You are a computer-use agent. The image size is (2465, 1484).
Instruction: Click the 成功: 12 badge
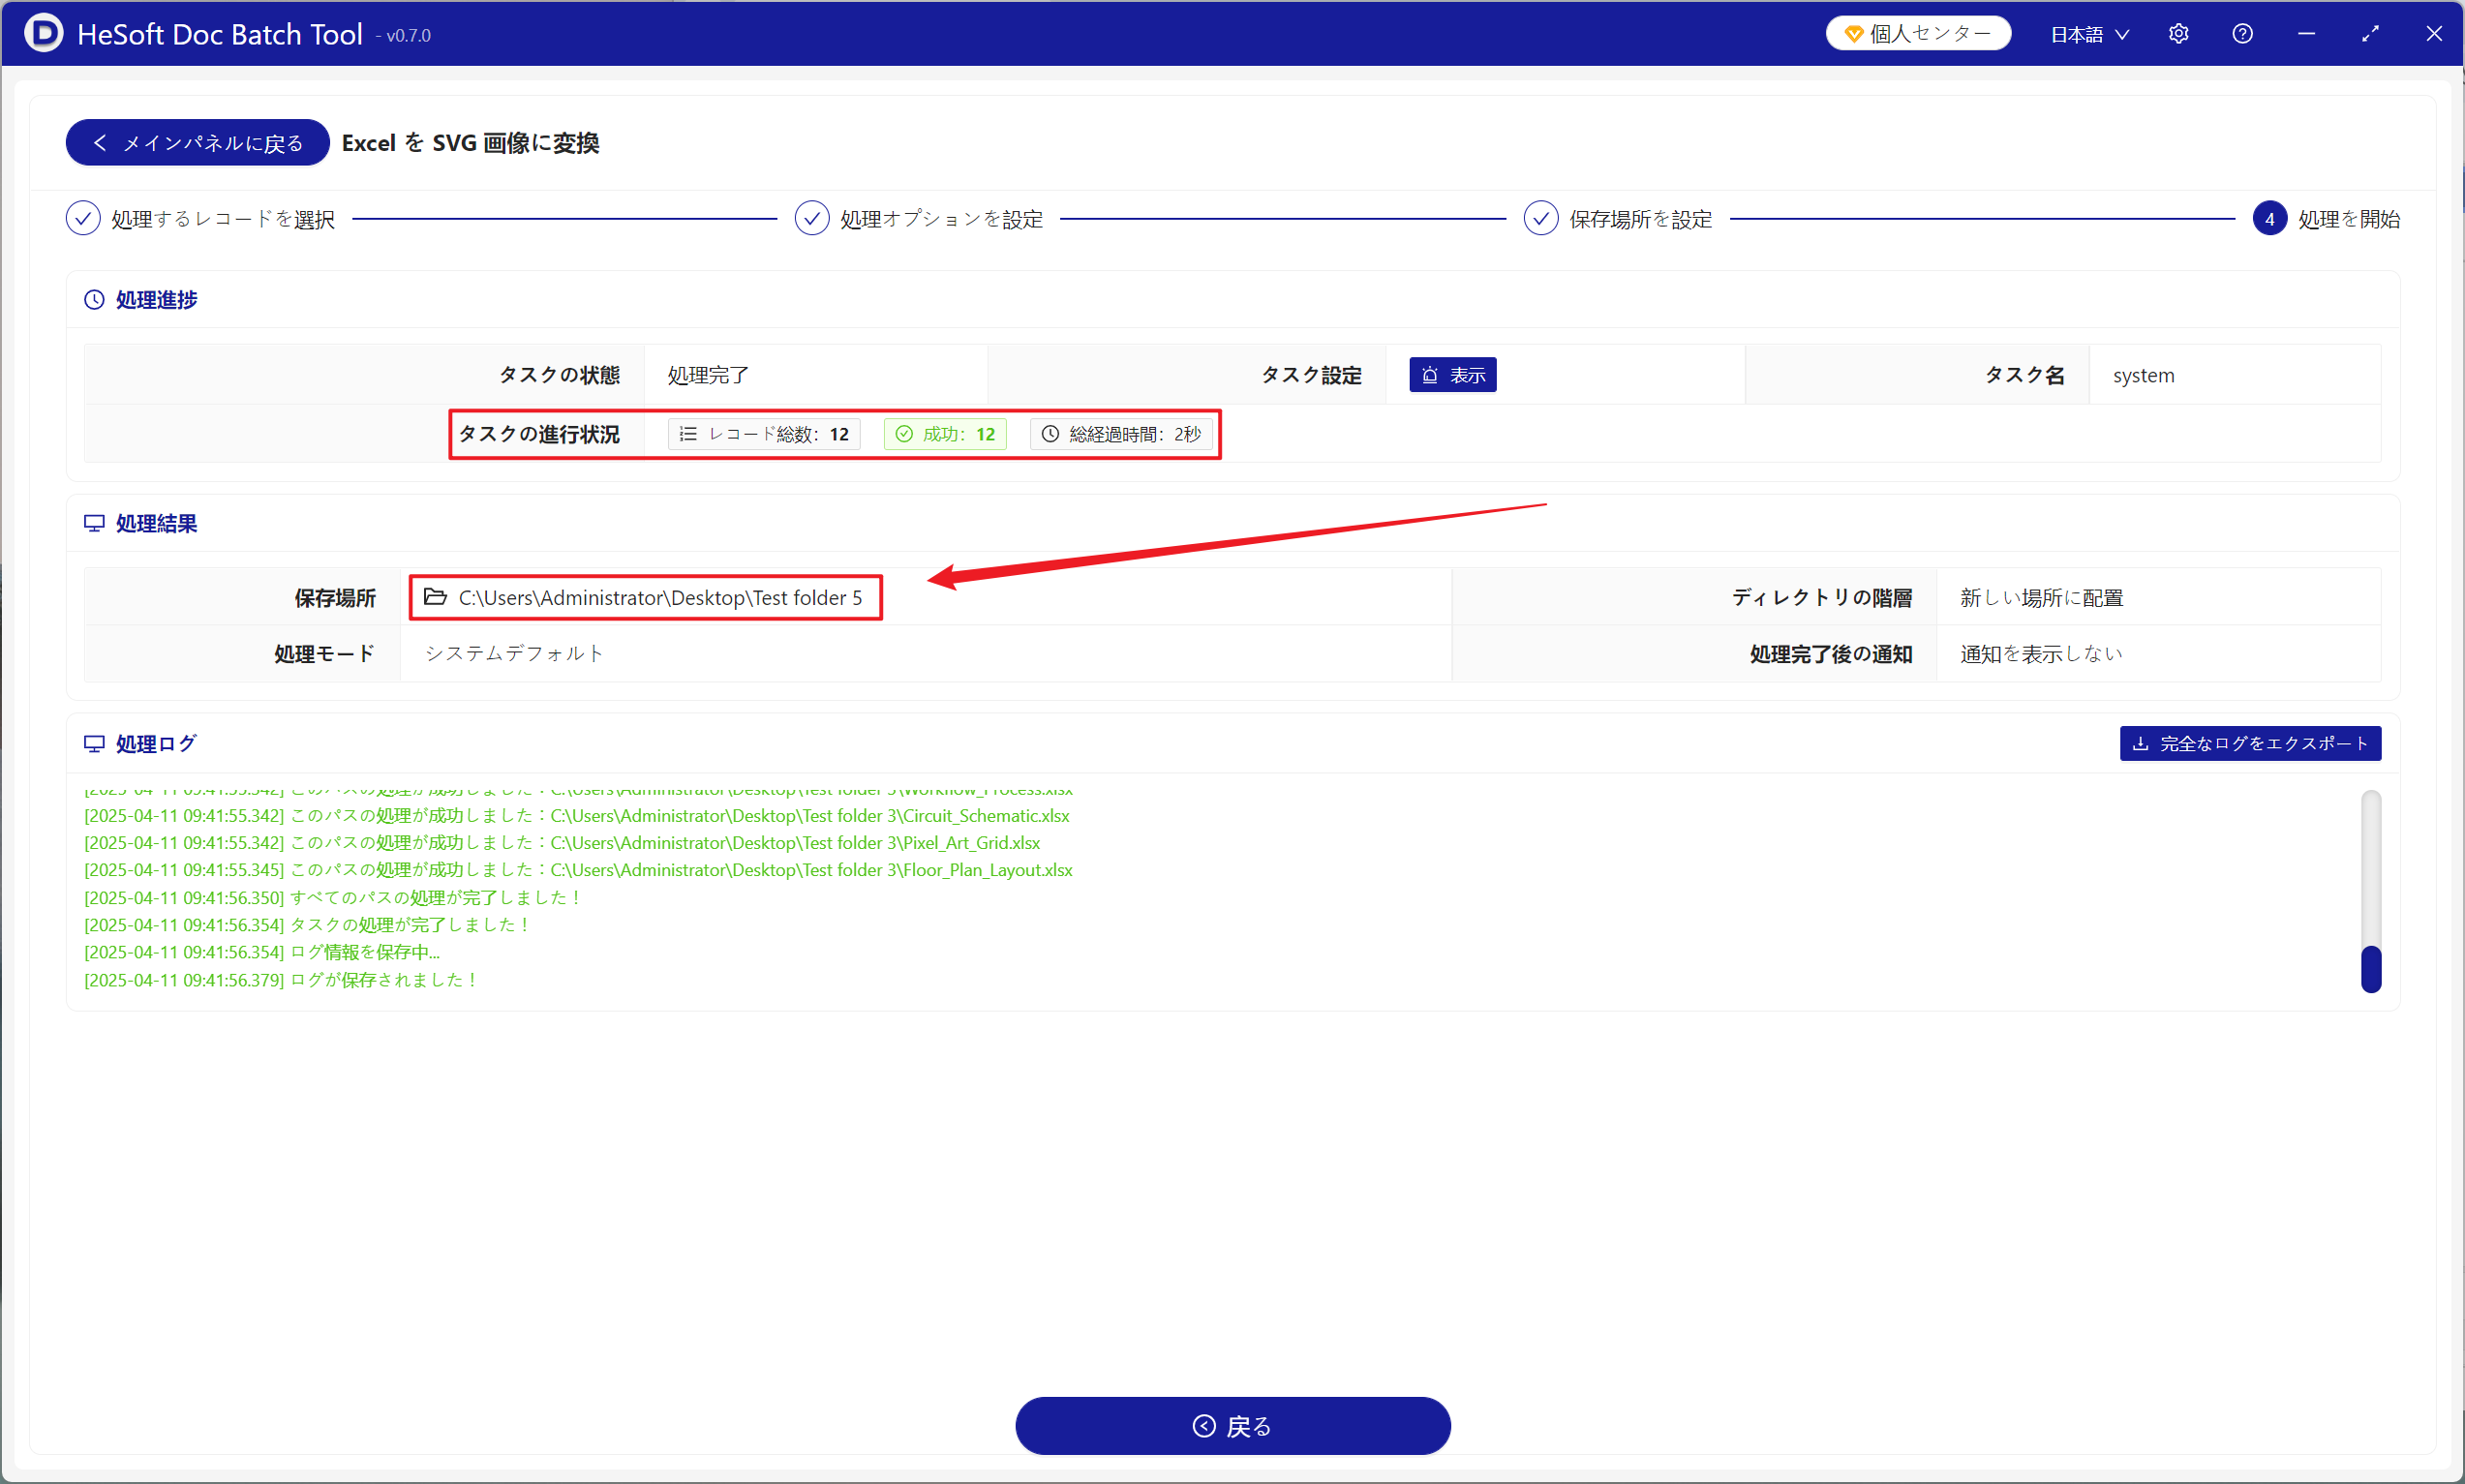coord(945,434)
